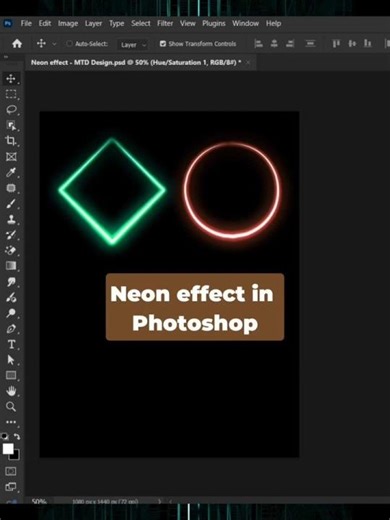The image size is (390, 520).
Task: Select the Zoom tool
Action: coord(11,407)
